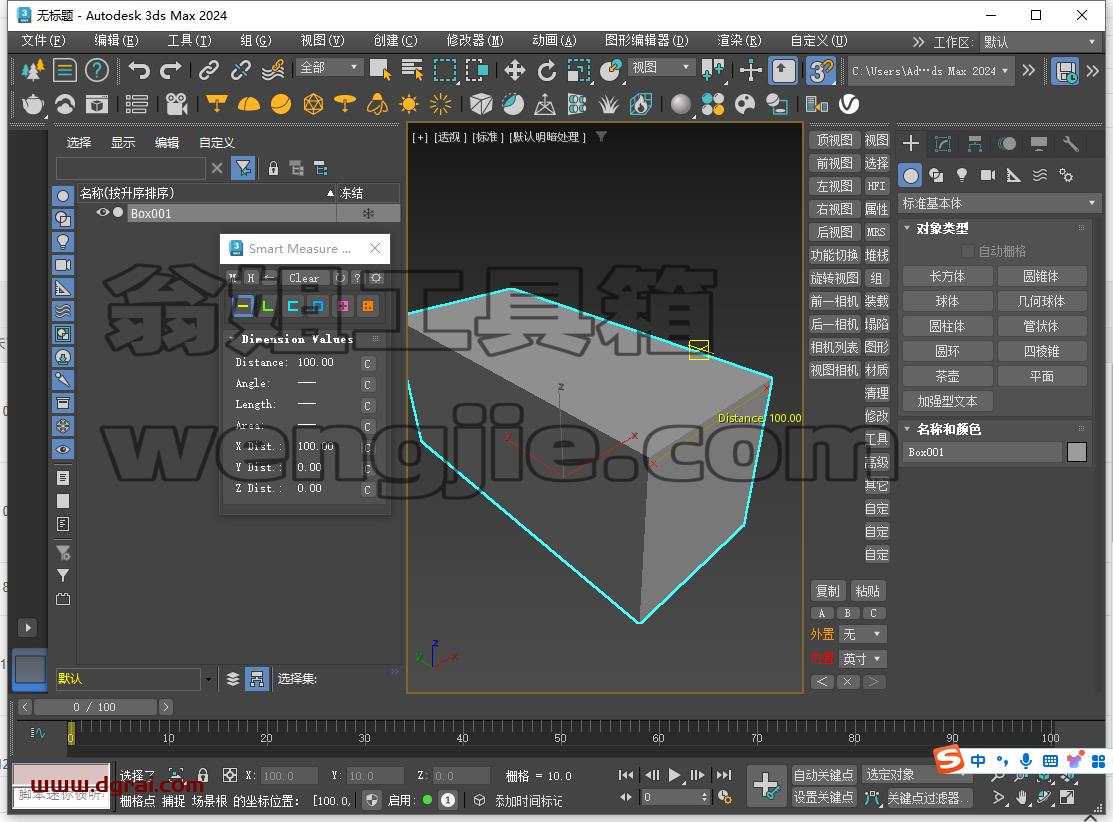Toggle Geometry category in Create panel

coord(911,175)
